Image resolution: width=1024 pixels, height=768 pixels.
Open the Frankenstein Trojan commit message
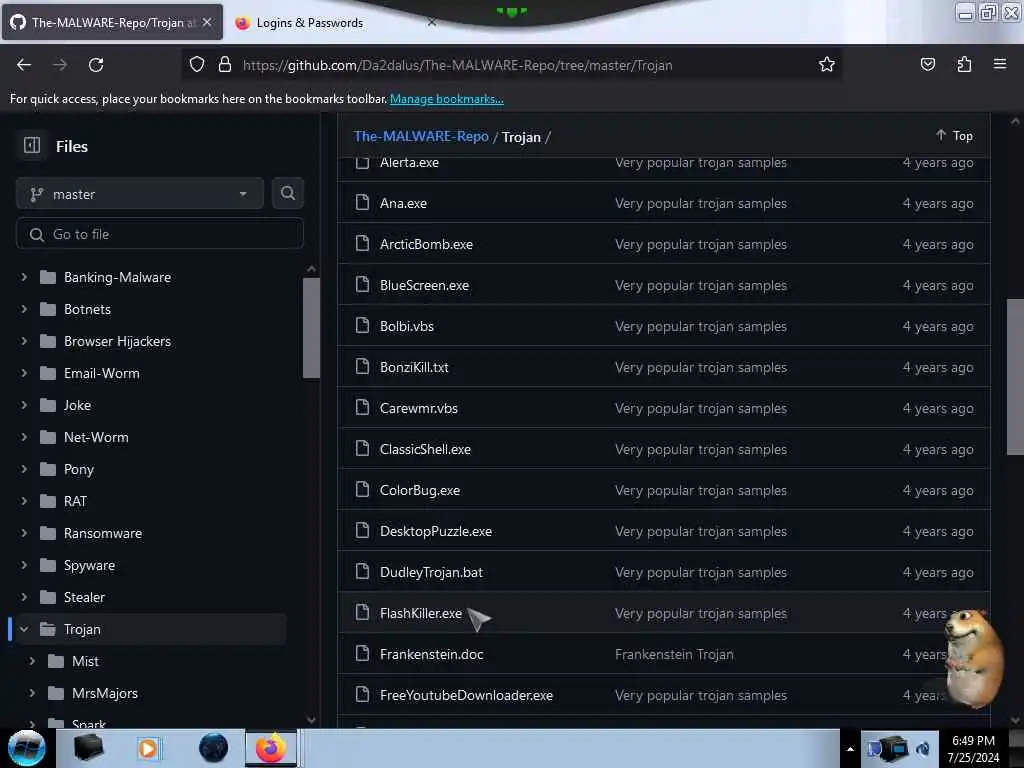tap(674, 654)
